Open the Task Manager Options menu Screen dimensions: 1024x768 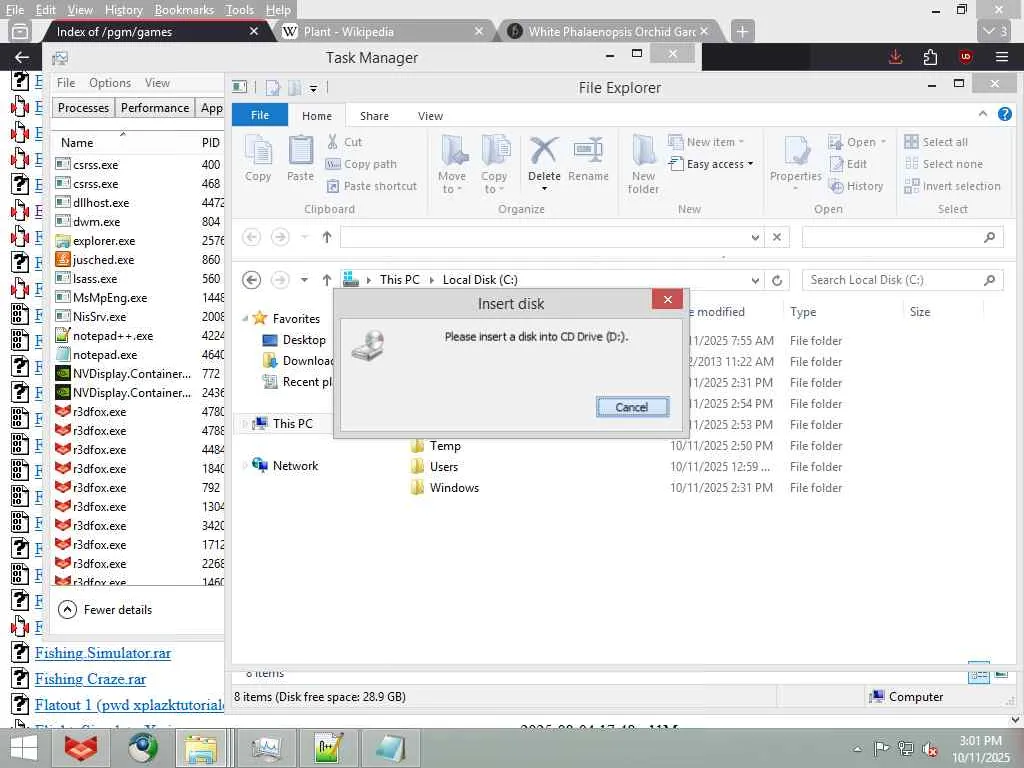pyautogui.click(x=110, y=83)
